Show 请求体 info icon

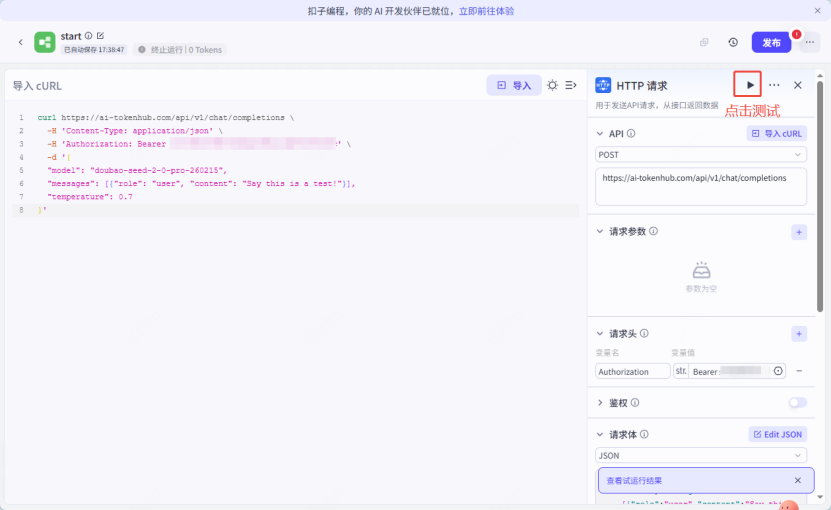point(644,435)
